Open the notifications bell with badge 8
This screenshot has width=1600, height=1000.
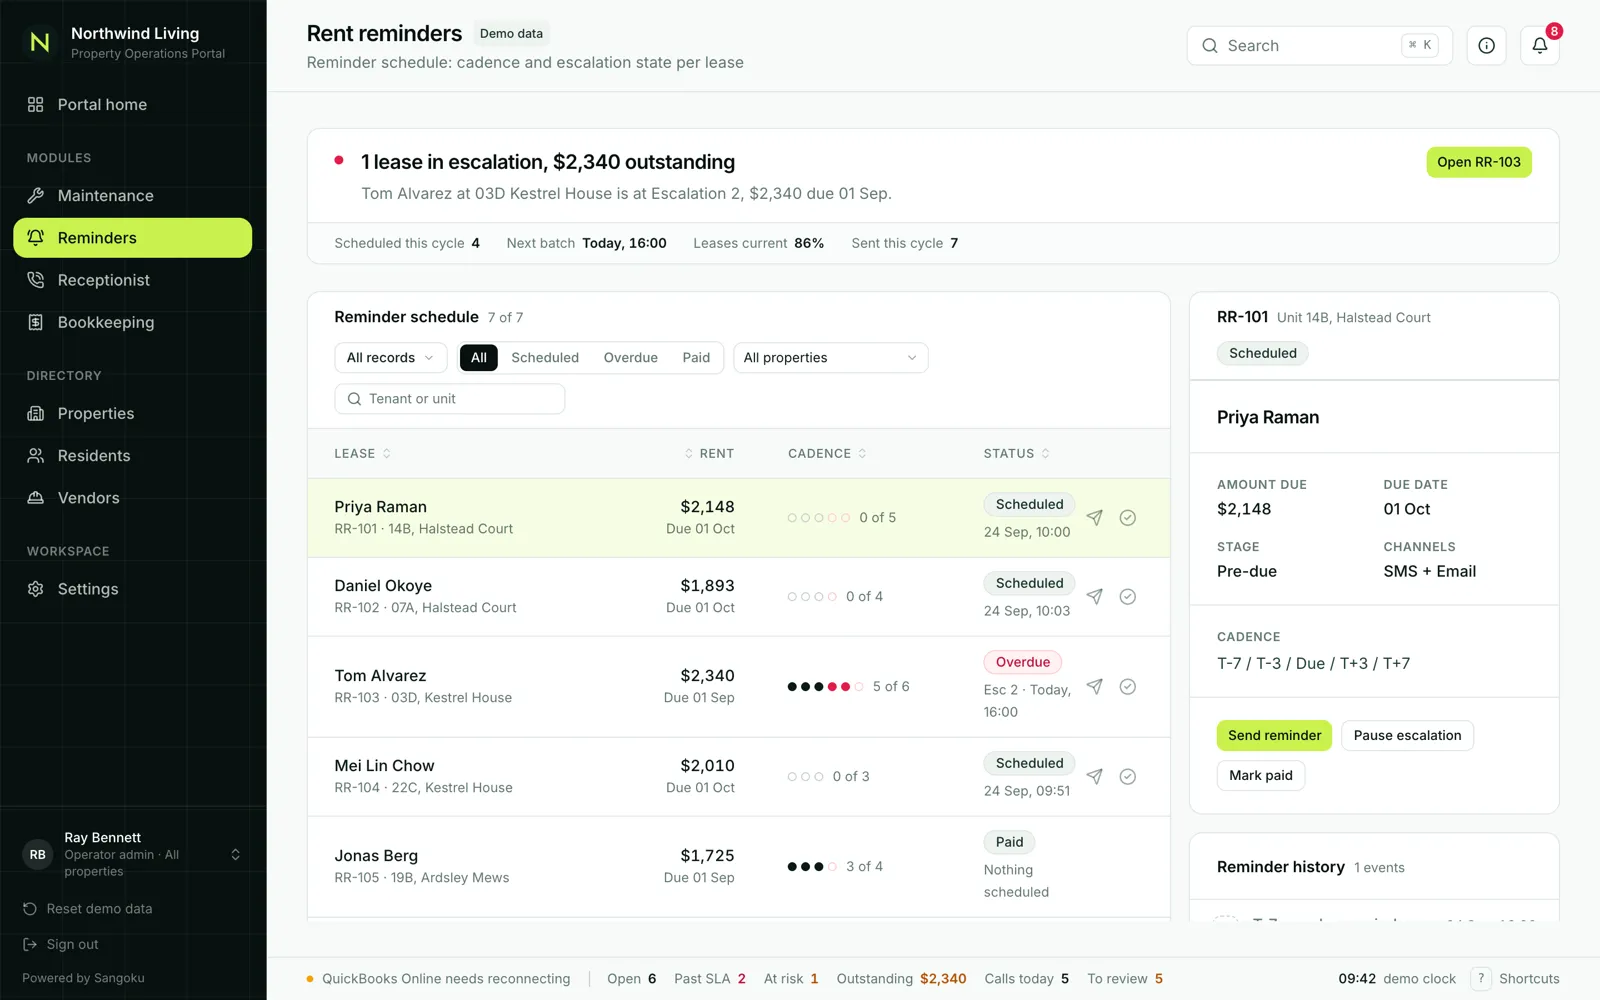[x=1539, y=46]
